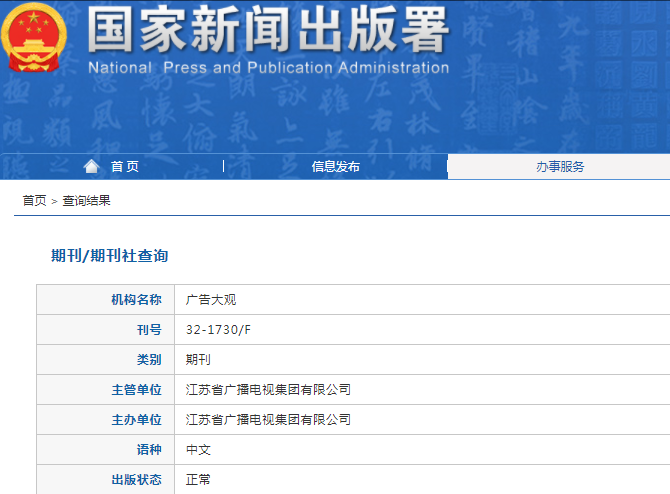Switch to the 办事服务 tab

(559, 167)
